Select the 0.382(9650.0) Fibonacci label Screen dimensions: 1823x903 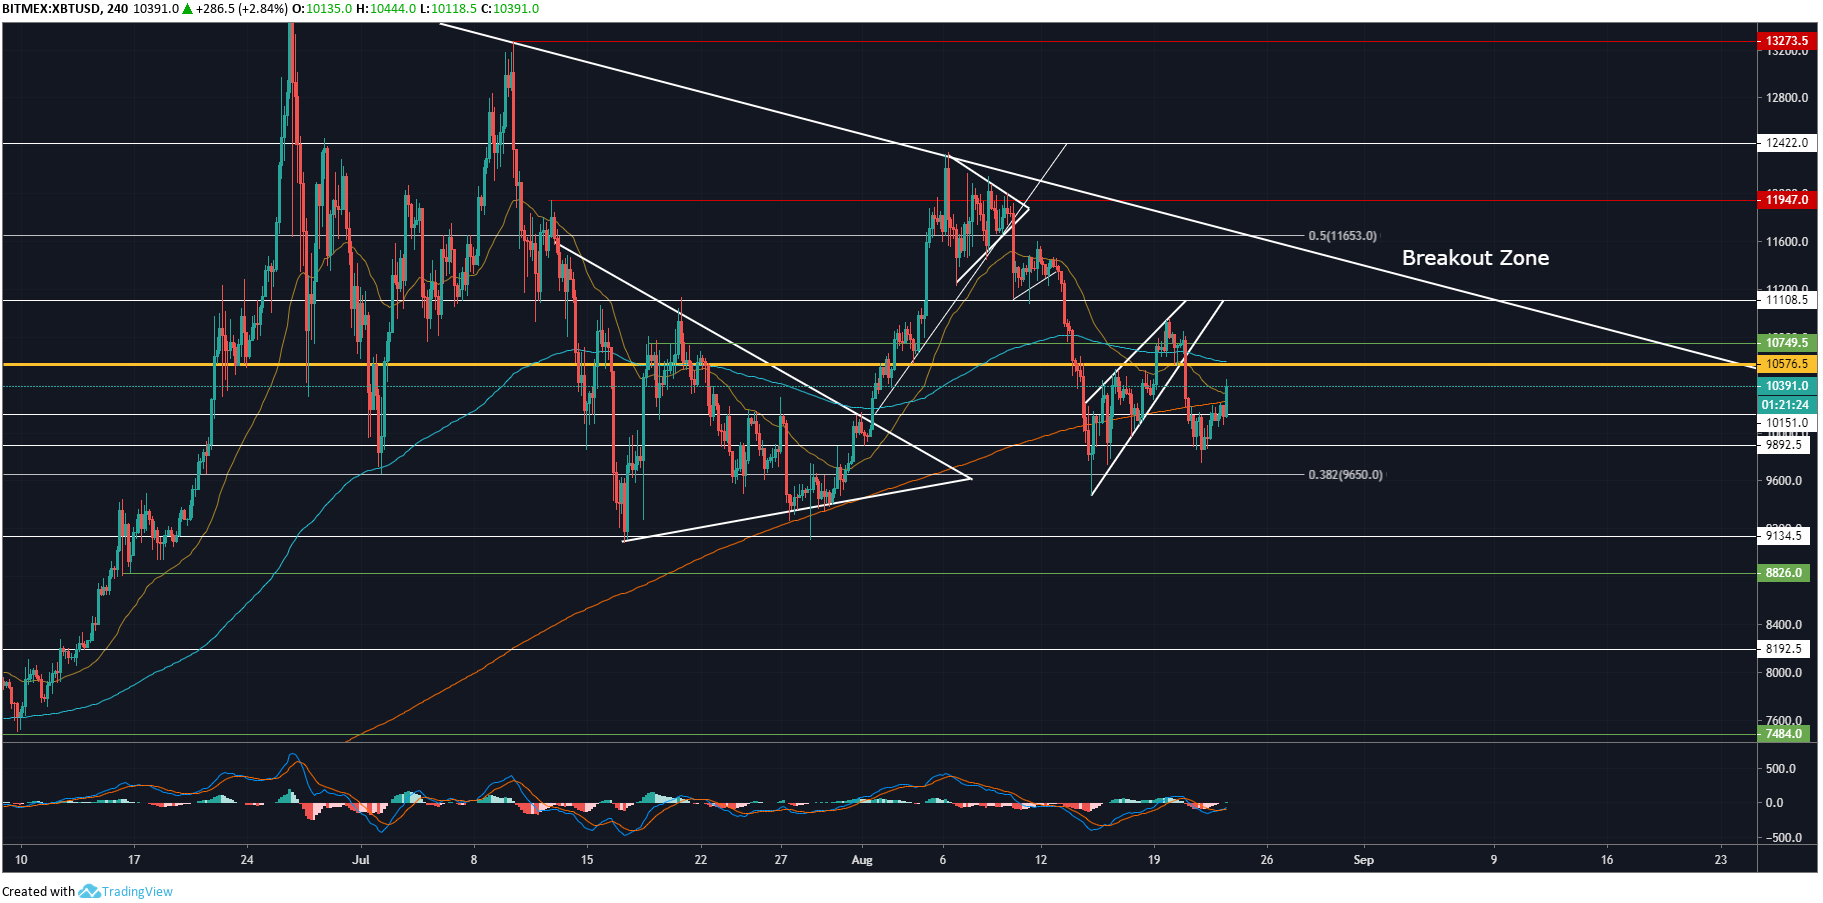[1345, 475]
